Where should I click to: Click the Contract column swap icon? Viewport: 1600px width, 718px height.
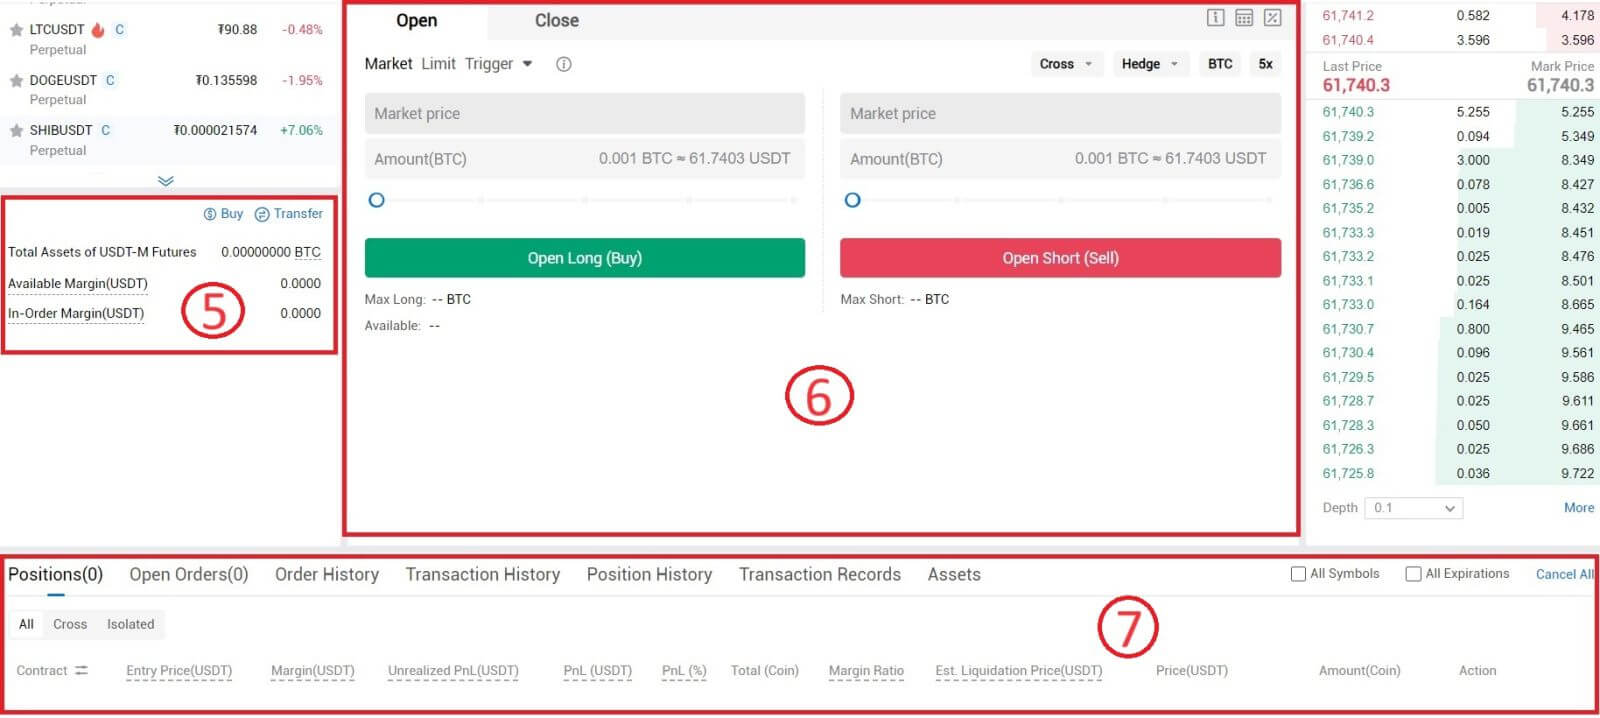click(81, 670)
